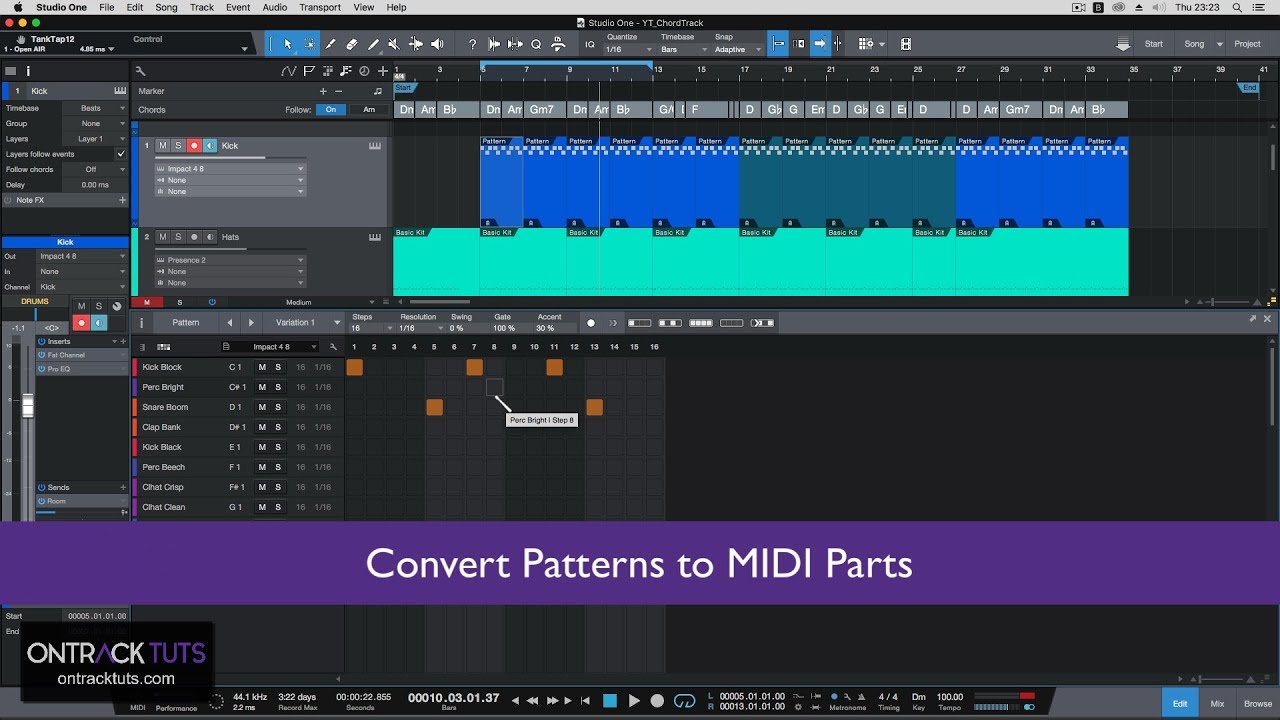
Task: Open the Audio menu
Action: [x=275, y=7]
